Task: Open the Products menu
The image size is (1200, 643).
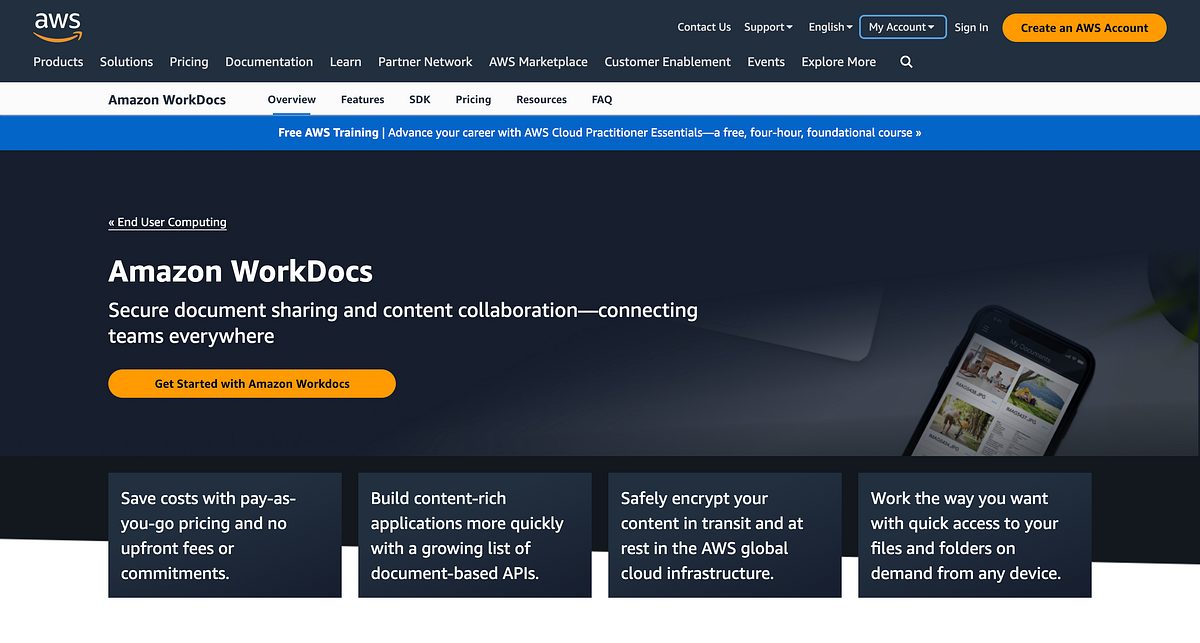Action: 58,62
